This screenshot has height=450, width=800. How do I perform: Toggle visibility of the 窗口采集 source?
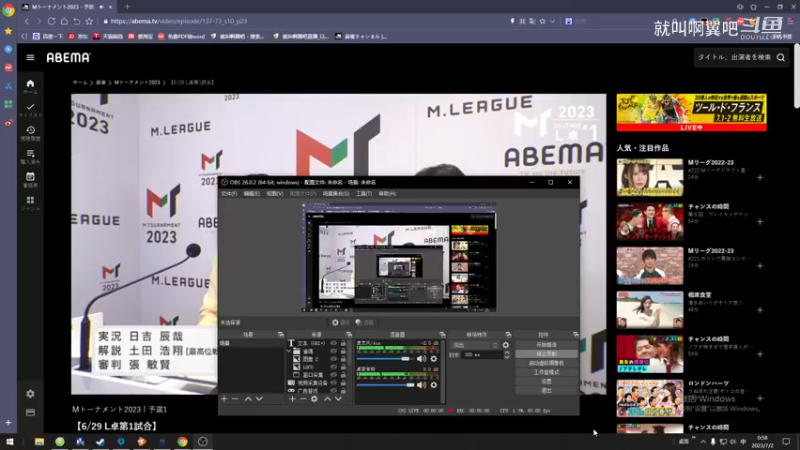[334, 374]
